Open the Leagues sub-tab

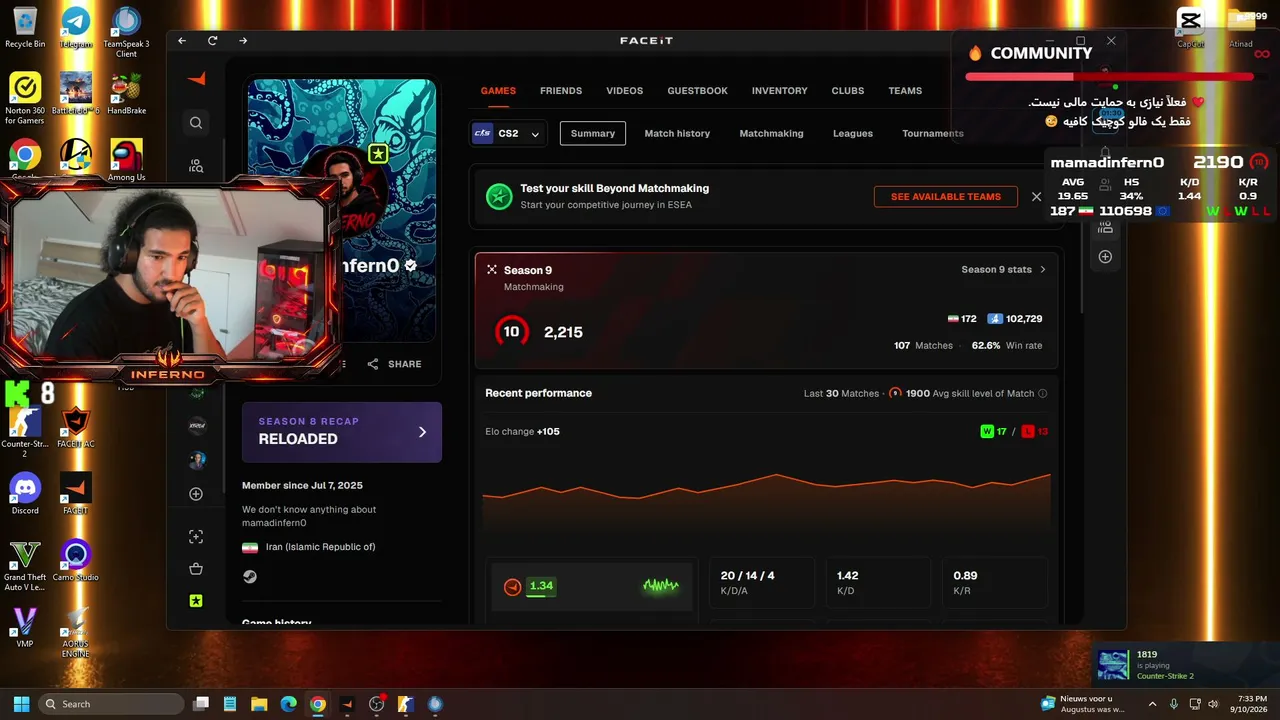853,133
